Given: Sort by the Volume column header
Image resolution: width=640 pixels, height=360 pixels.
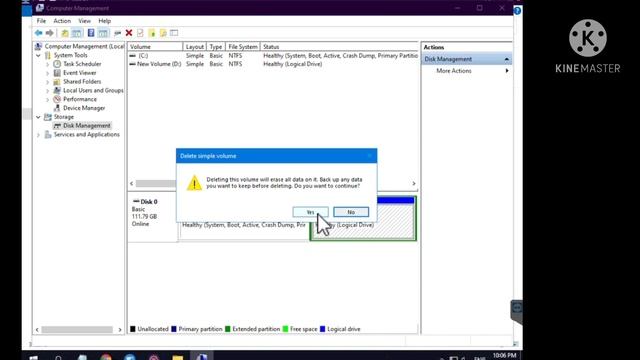Looking at the screenshot, I should pyautogui.click(x=155, y=47).
